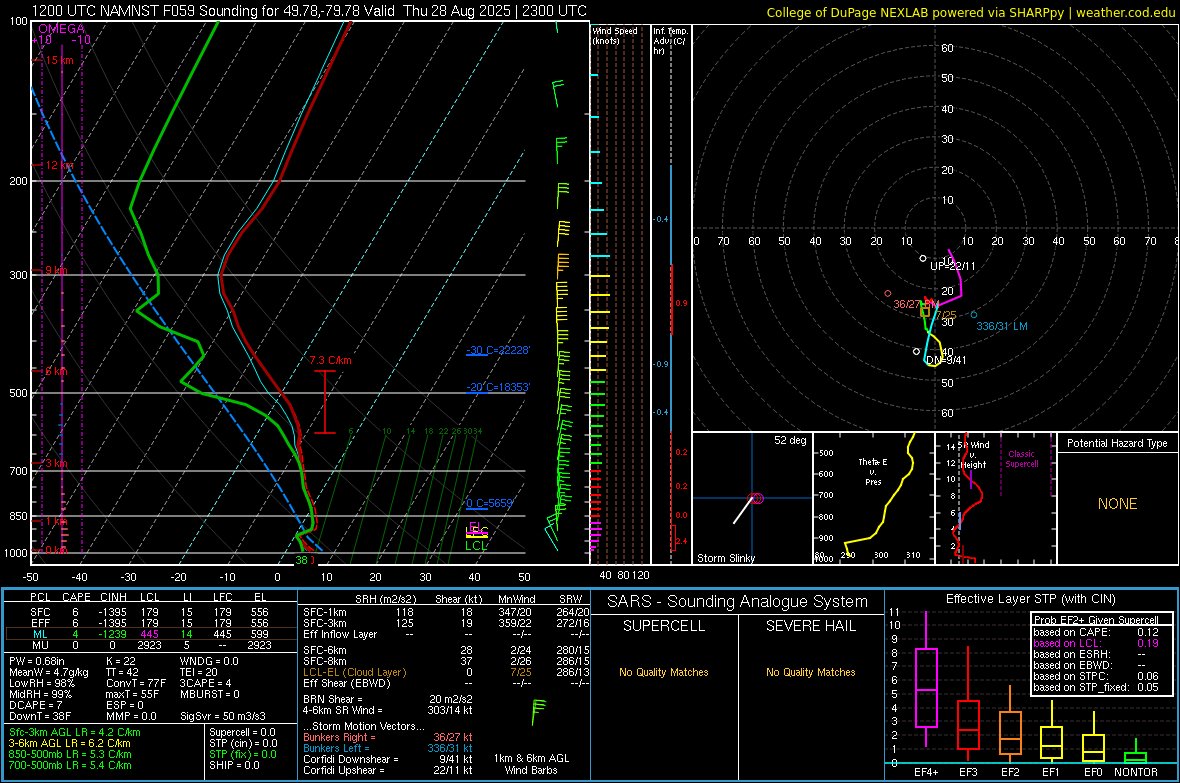The height and width of the screenshot is (783, 1180).
Task: Click the SARS - Sounding Analogue System heading
Action: click(738, 602)
